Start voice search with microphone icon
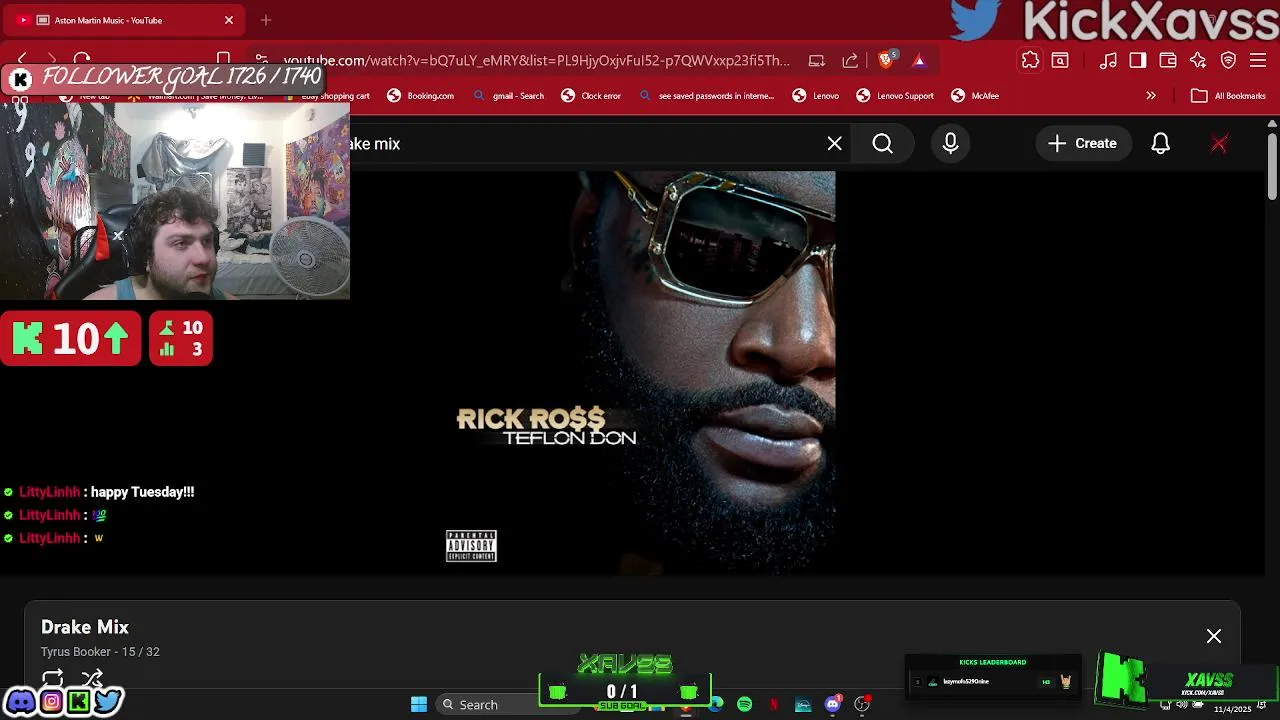 [950, 144]
